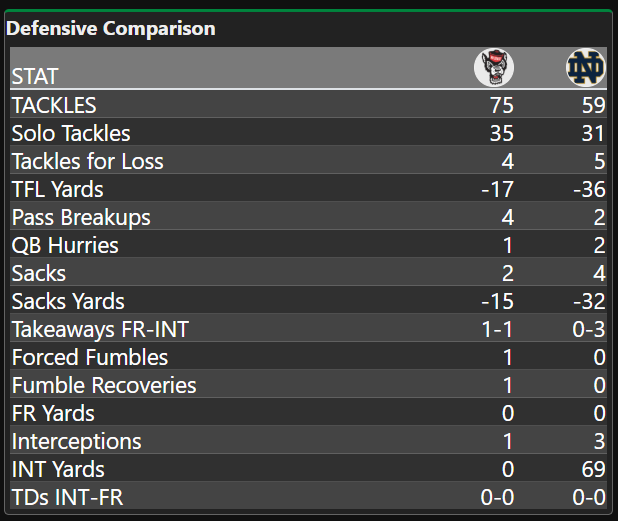Click the FR Yards stat label
This screenshot has width=618, height=521.
coord(53,413)
